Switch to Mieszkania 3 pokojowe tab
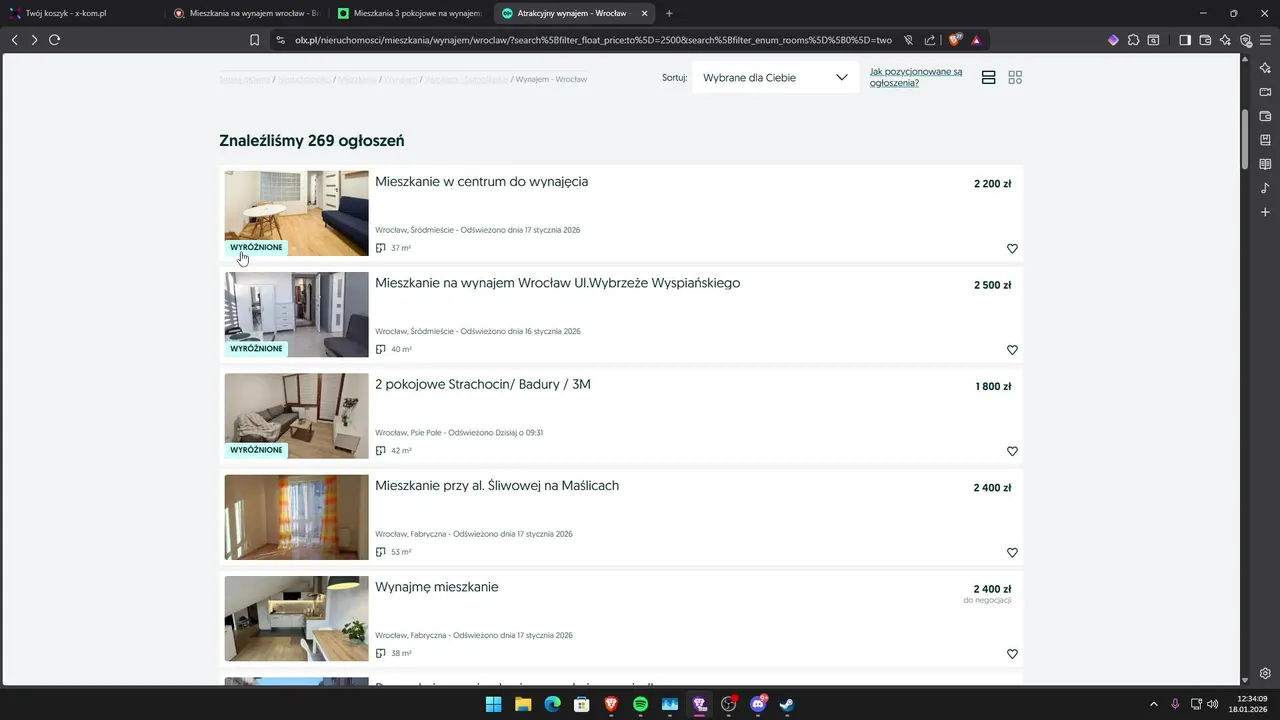 (409, 13)
